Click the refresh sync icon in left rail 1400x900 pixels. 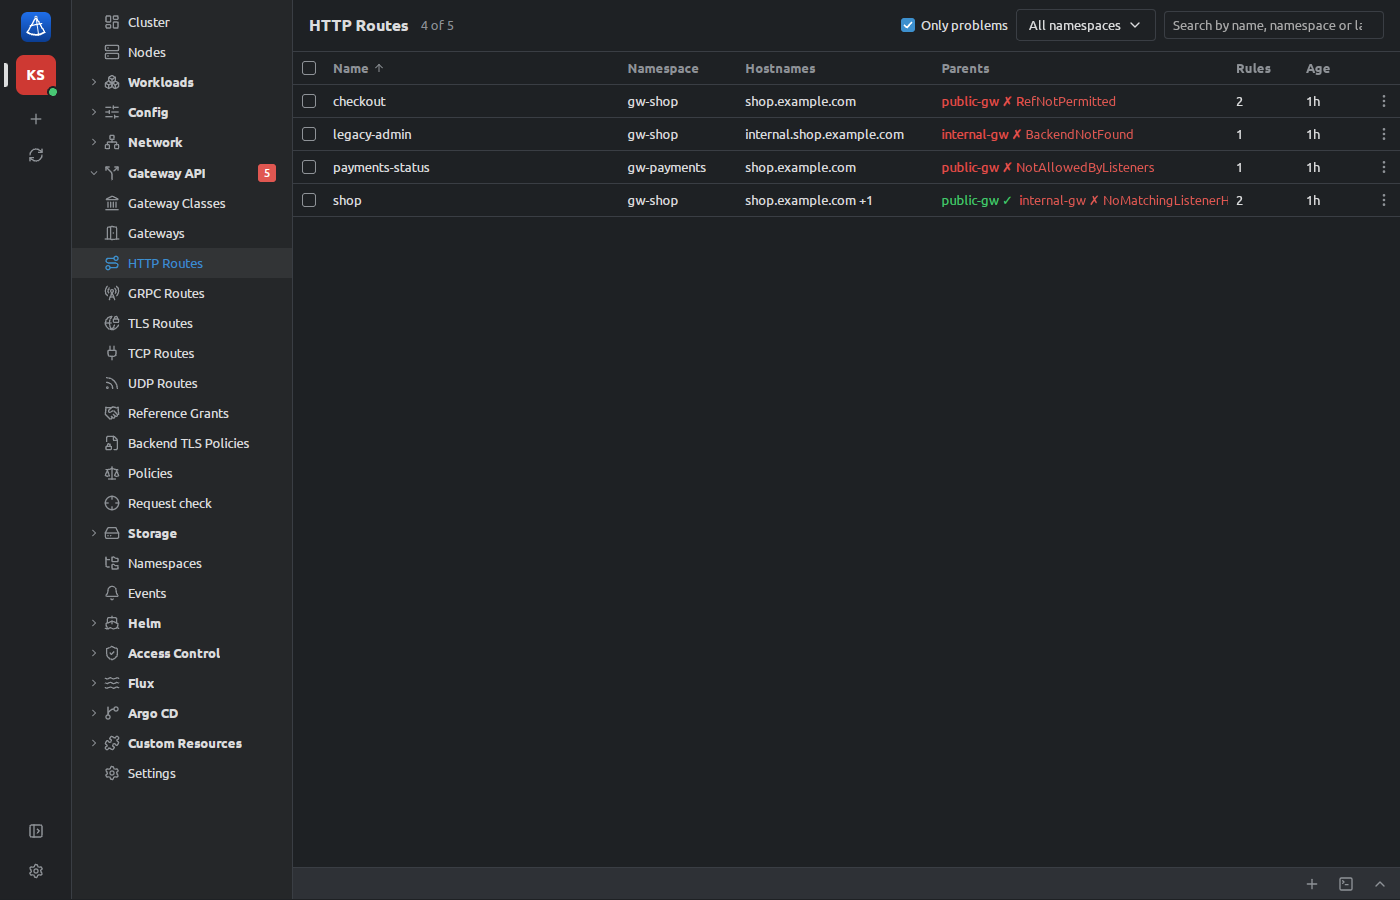coord(36,155)
